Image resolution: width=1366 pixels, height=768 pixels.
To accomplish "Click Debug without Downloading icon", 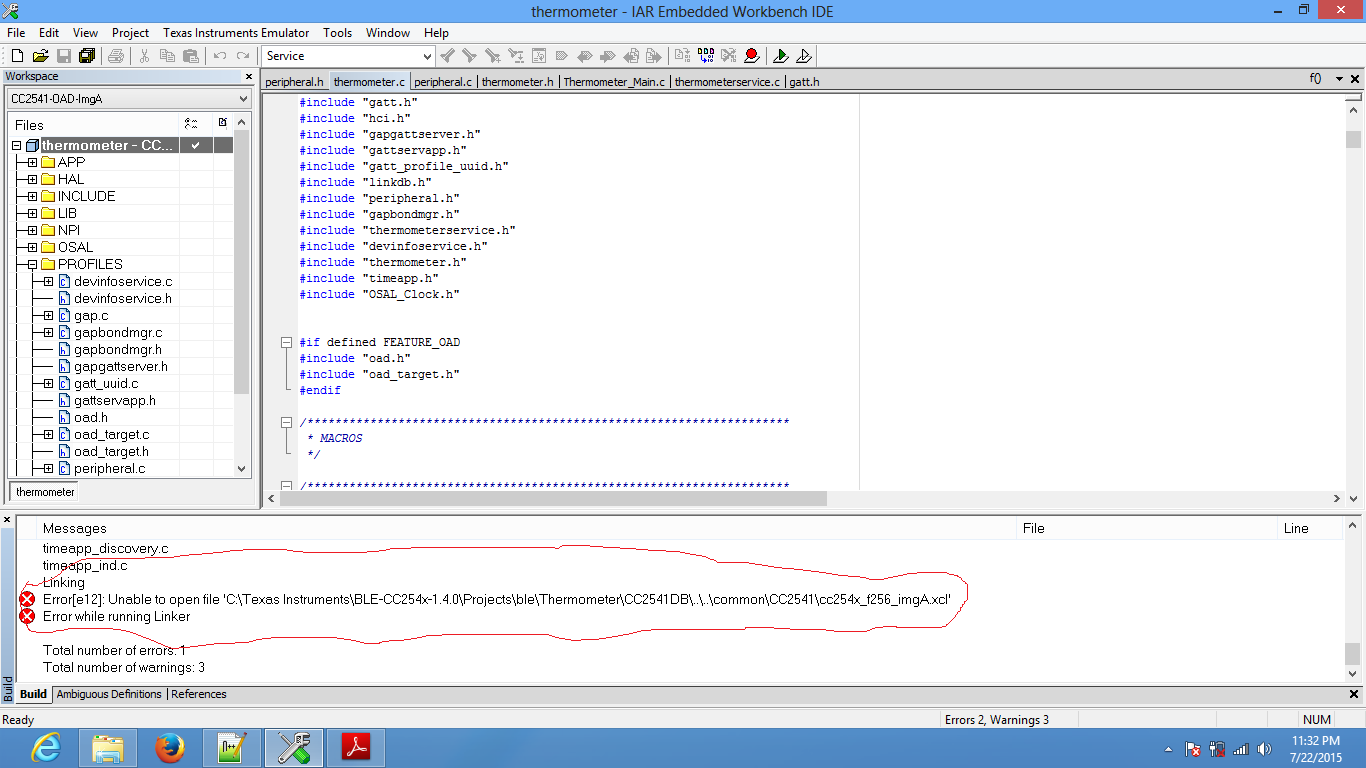I will click(x=804, y=56).
